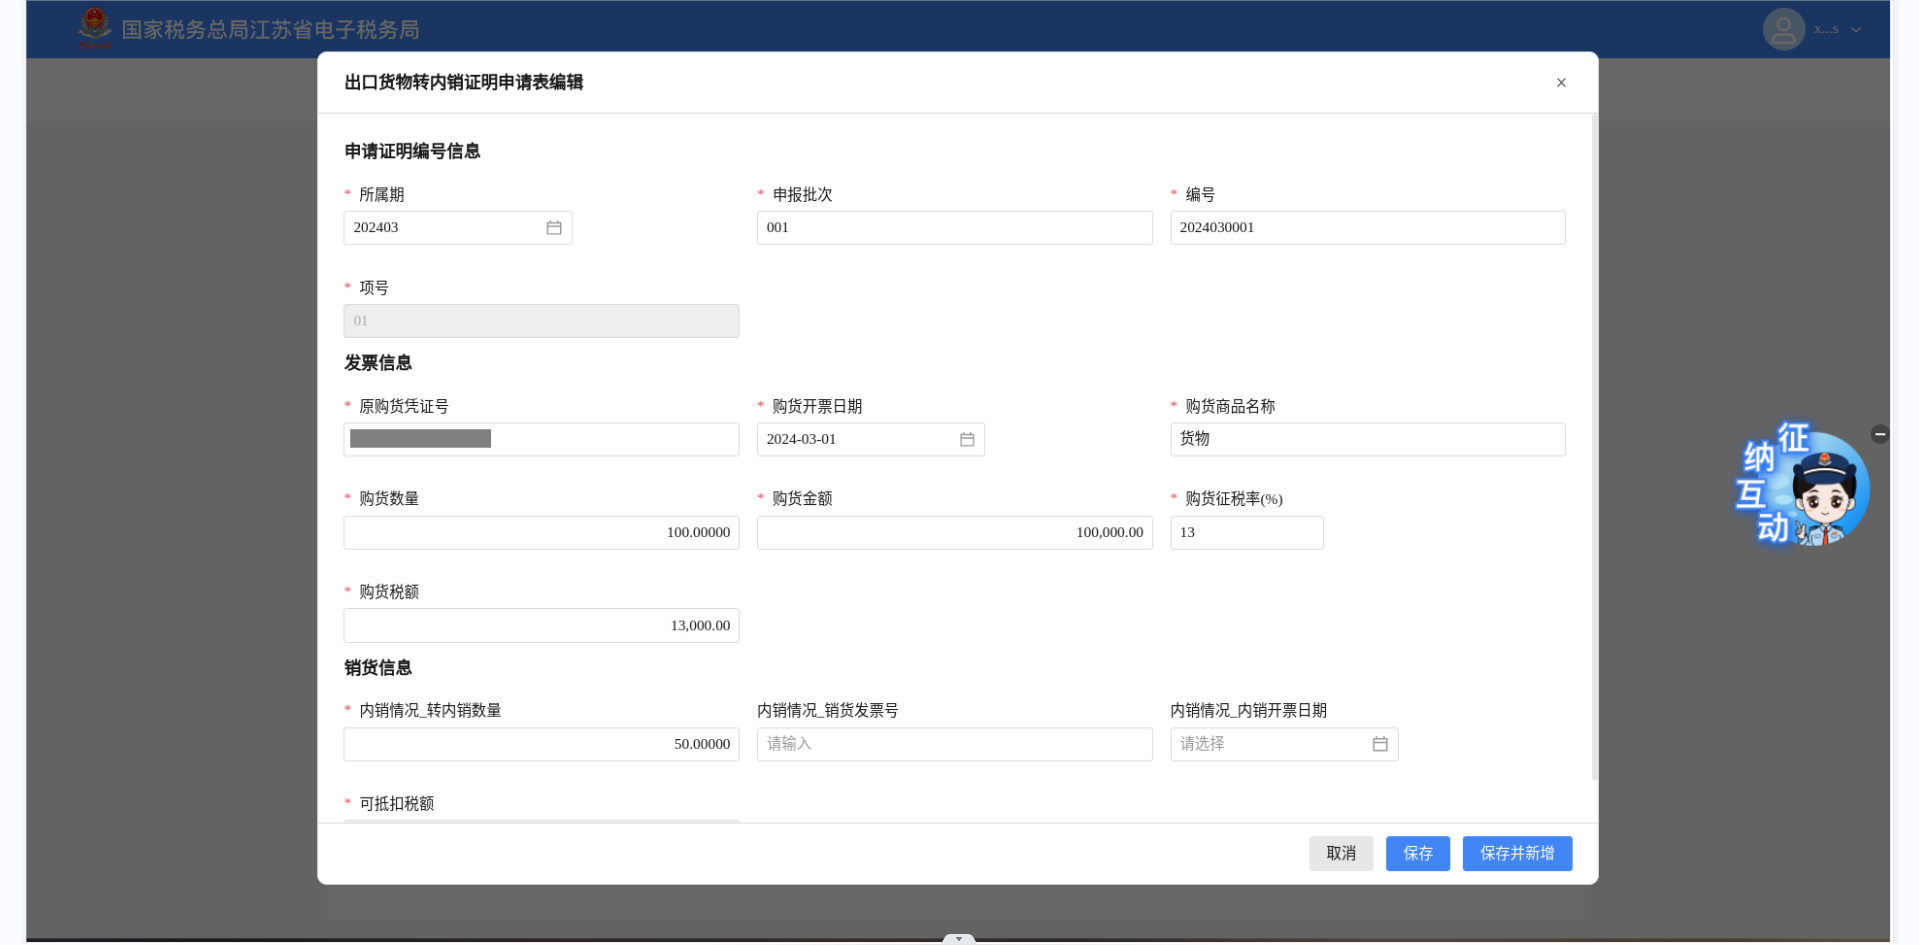Minimize the 征纳互动 floating widget

click(x=1879, y=434)
